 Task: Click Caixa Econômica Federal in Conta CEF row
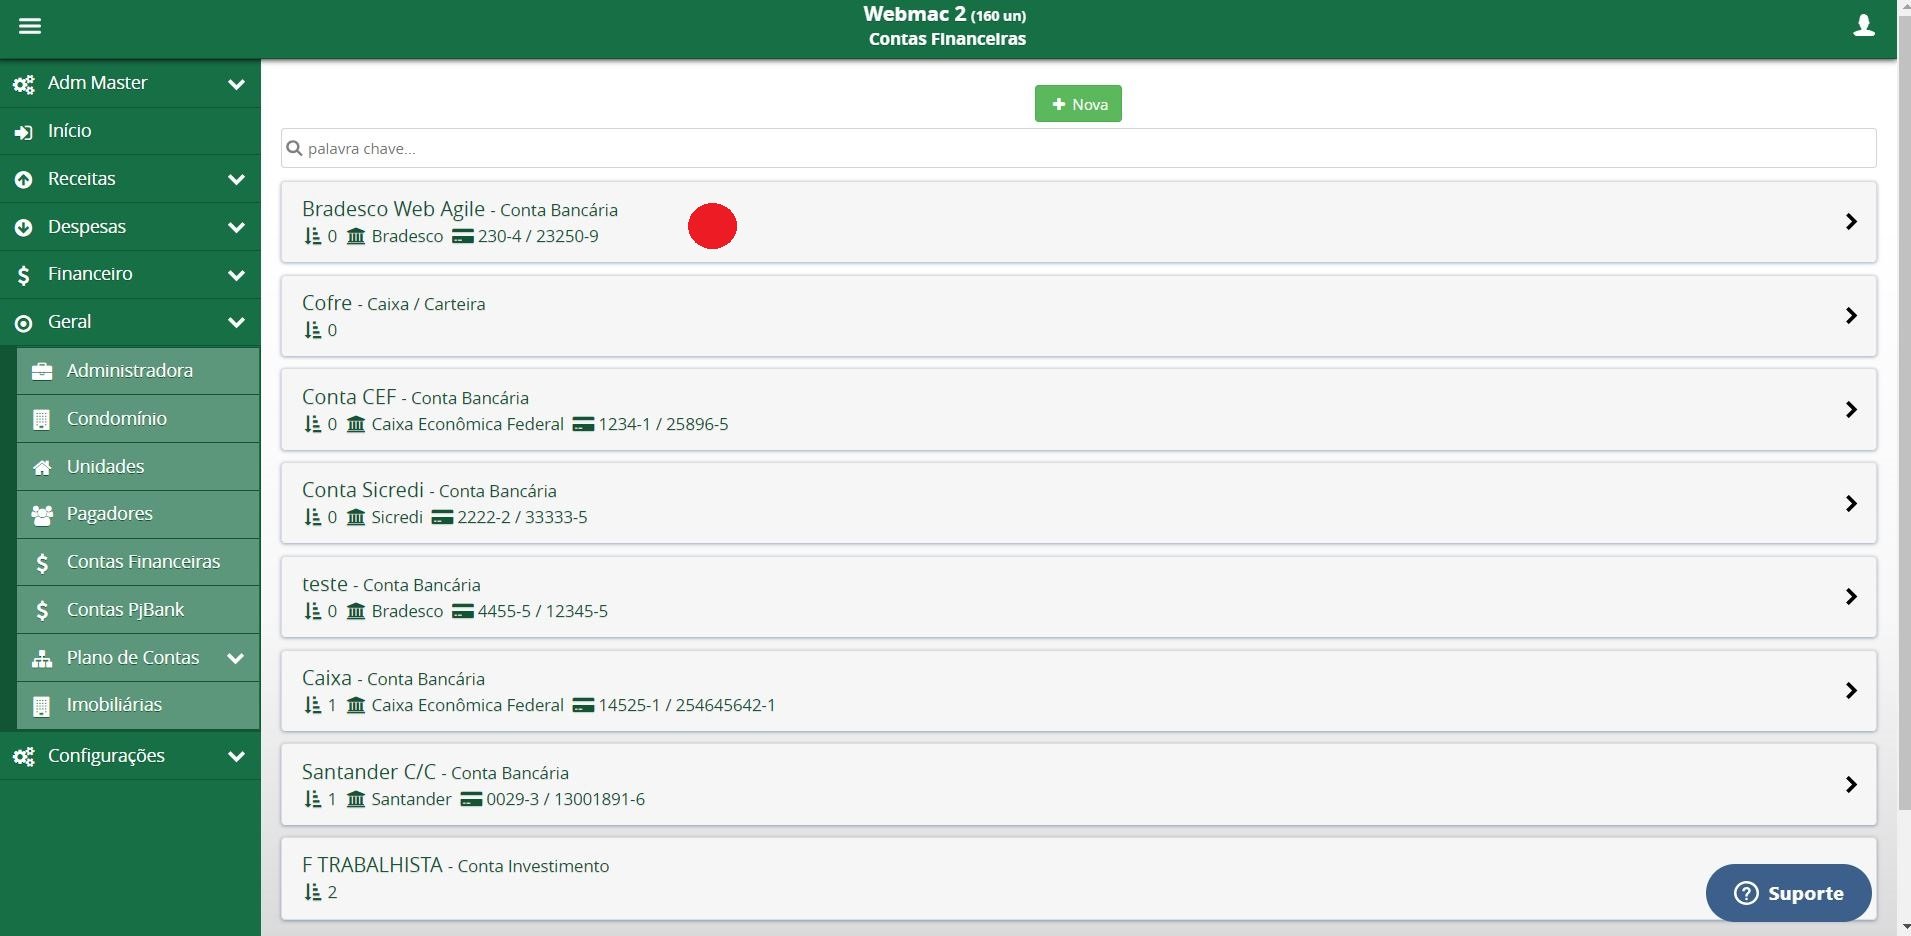467,424
